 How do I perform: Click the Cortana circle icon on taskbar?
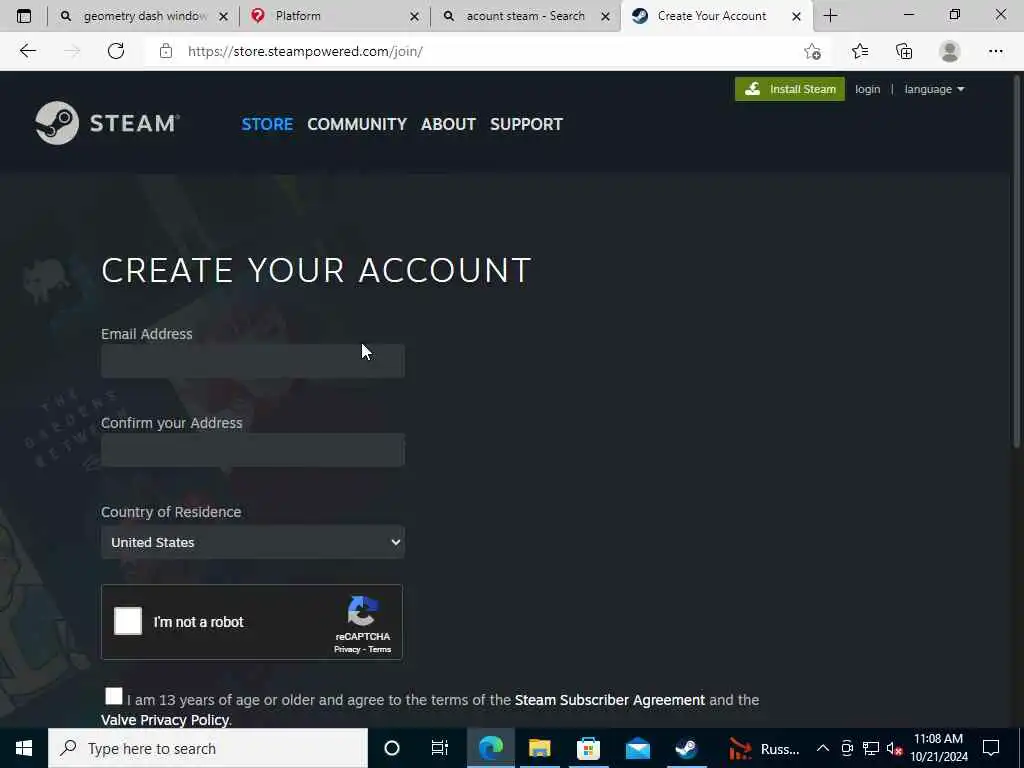pos(392,748)
